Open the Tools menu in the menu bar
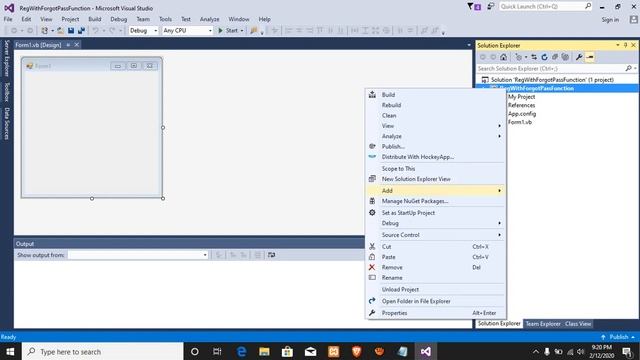 tap(165, 19)
